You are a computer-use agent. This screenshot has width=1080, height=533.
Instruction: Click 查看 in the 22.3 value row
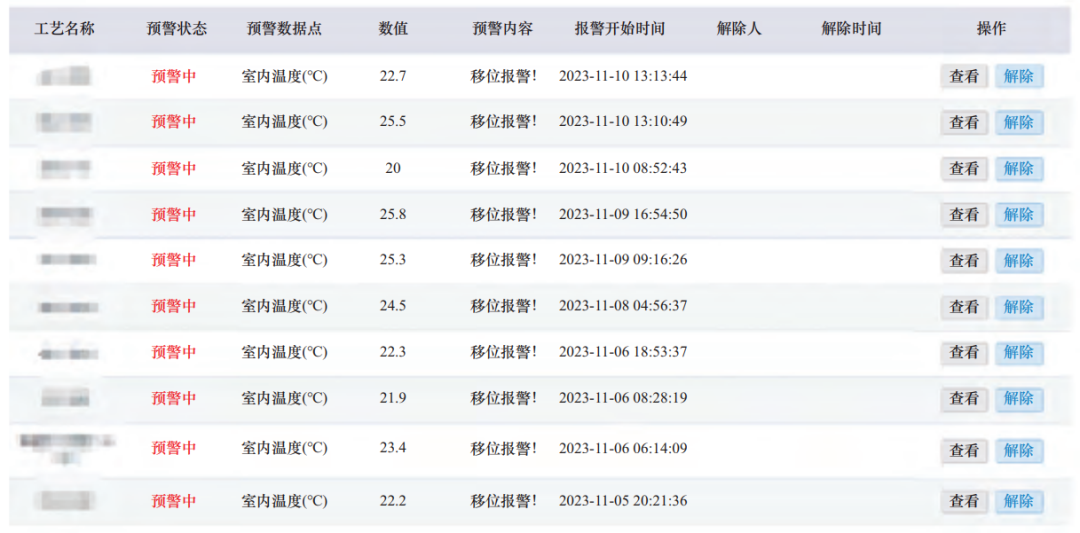click(x=964, y=352)
